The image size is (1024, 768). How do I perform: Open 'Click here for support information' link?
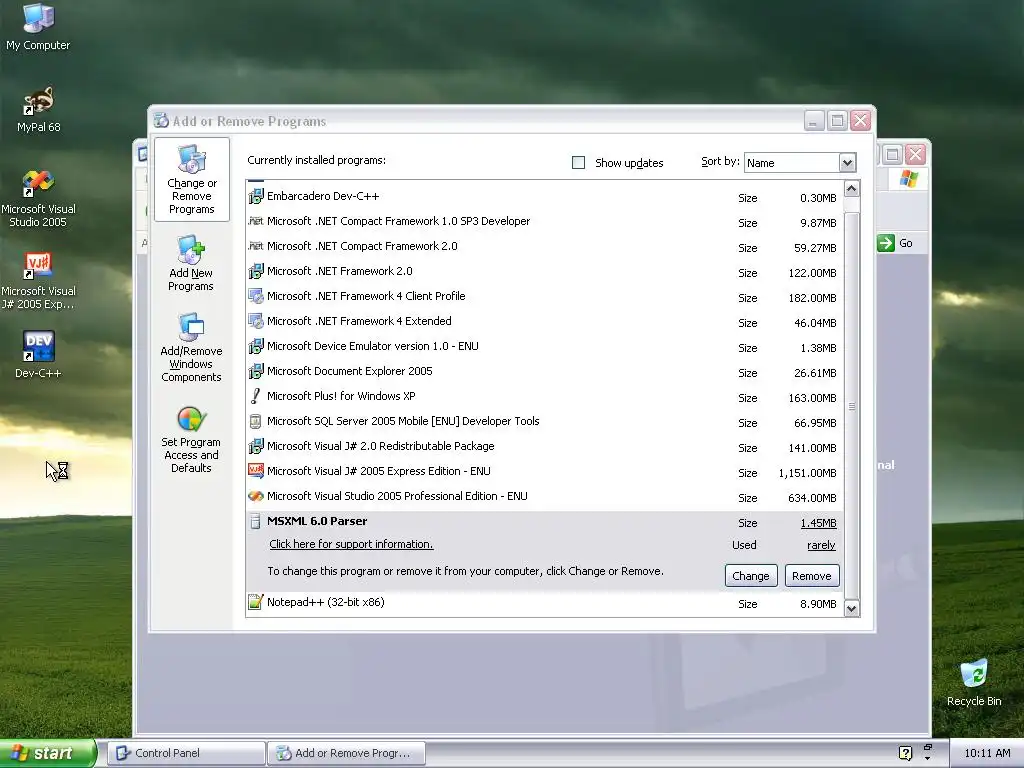click(x=351, y=544)
